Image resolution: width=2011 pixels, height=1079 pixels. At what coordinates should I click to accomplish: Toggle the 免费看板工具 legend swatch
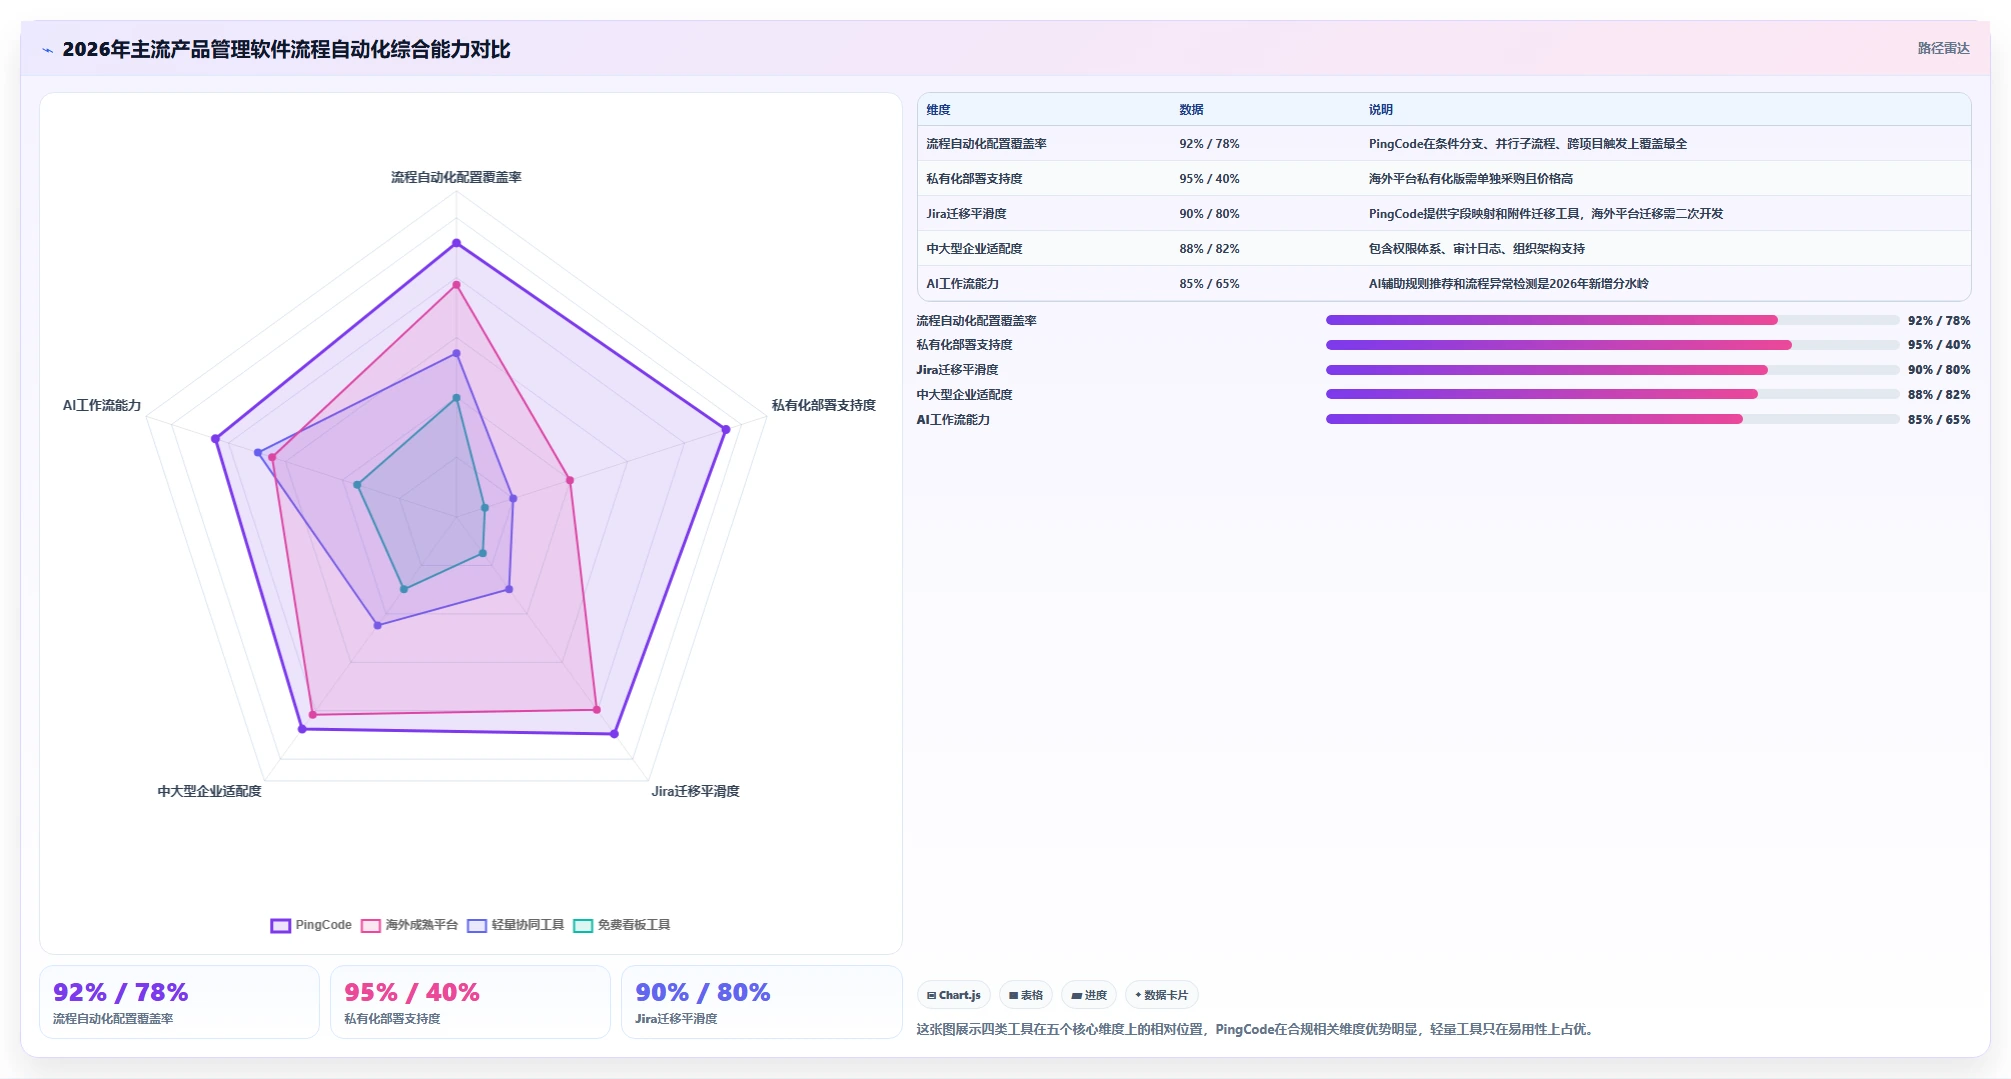[582, 926]
